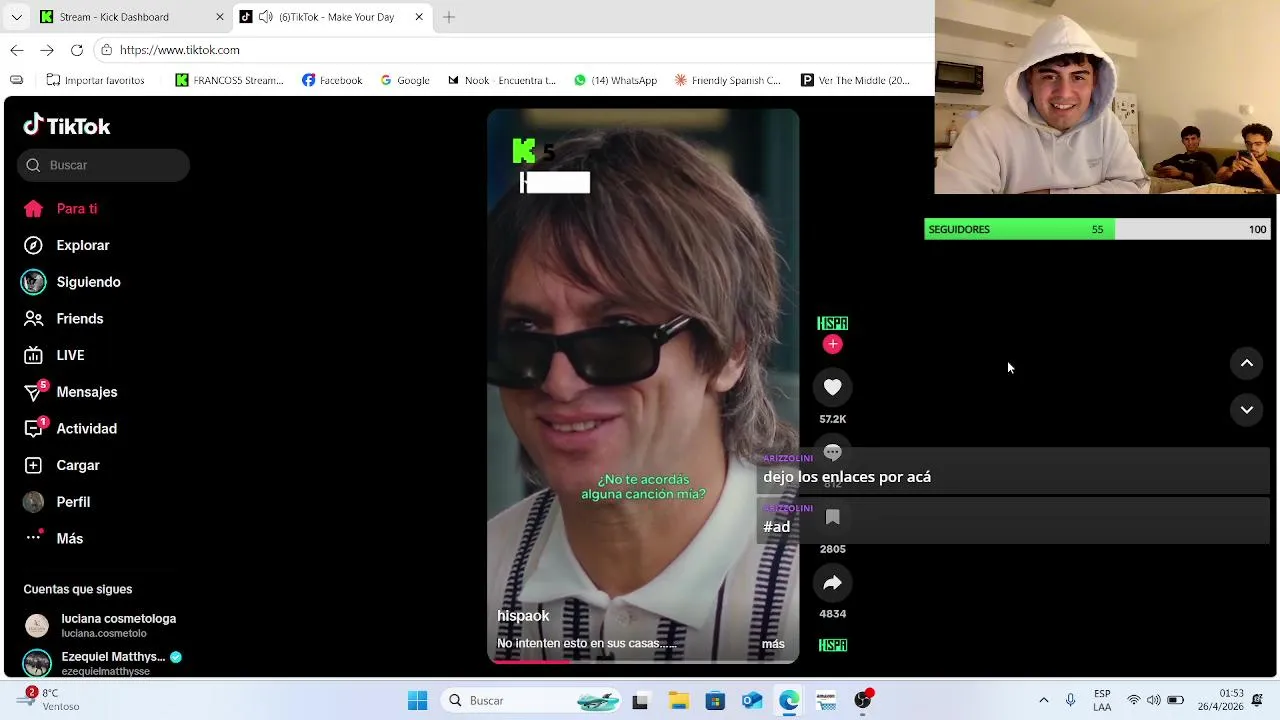Open the Para ti feed
Viewport: 1280px width, 720px height.
pos(62,209)
